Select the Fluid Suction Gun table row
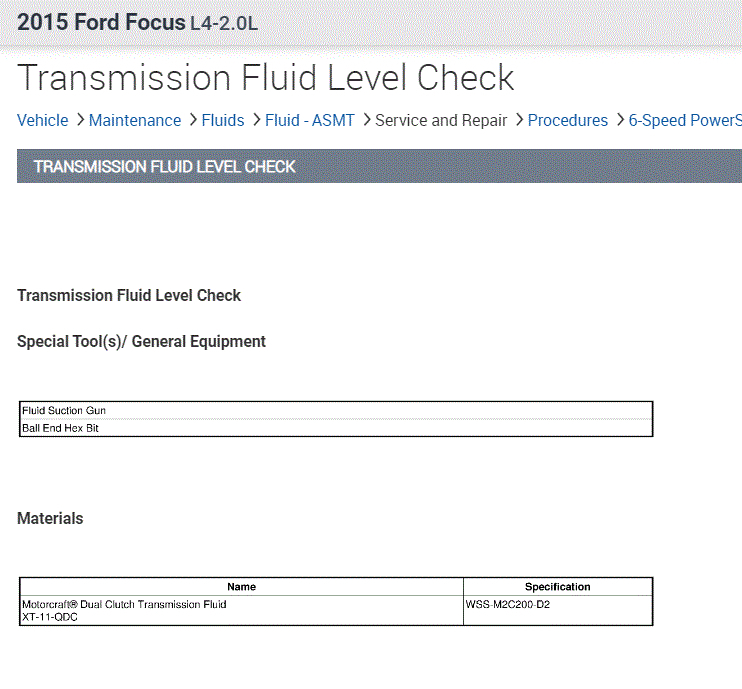The image size is (742, 689). pos(336,411)
